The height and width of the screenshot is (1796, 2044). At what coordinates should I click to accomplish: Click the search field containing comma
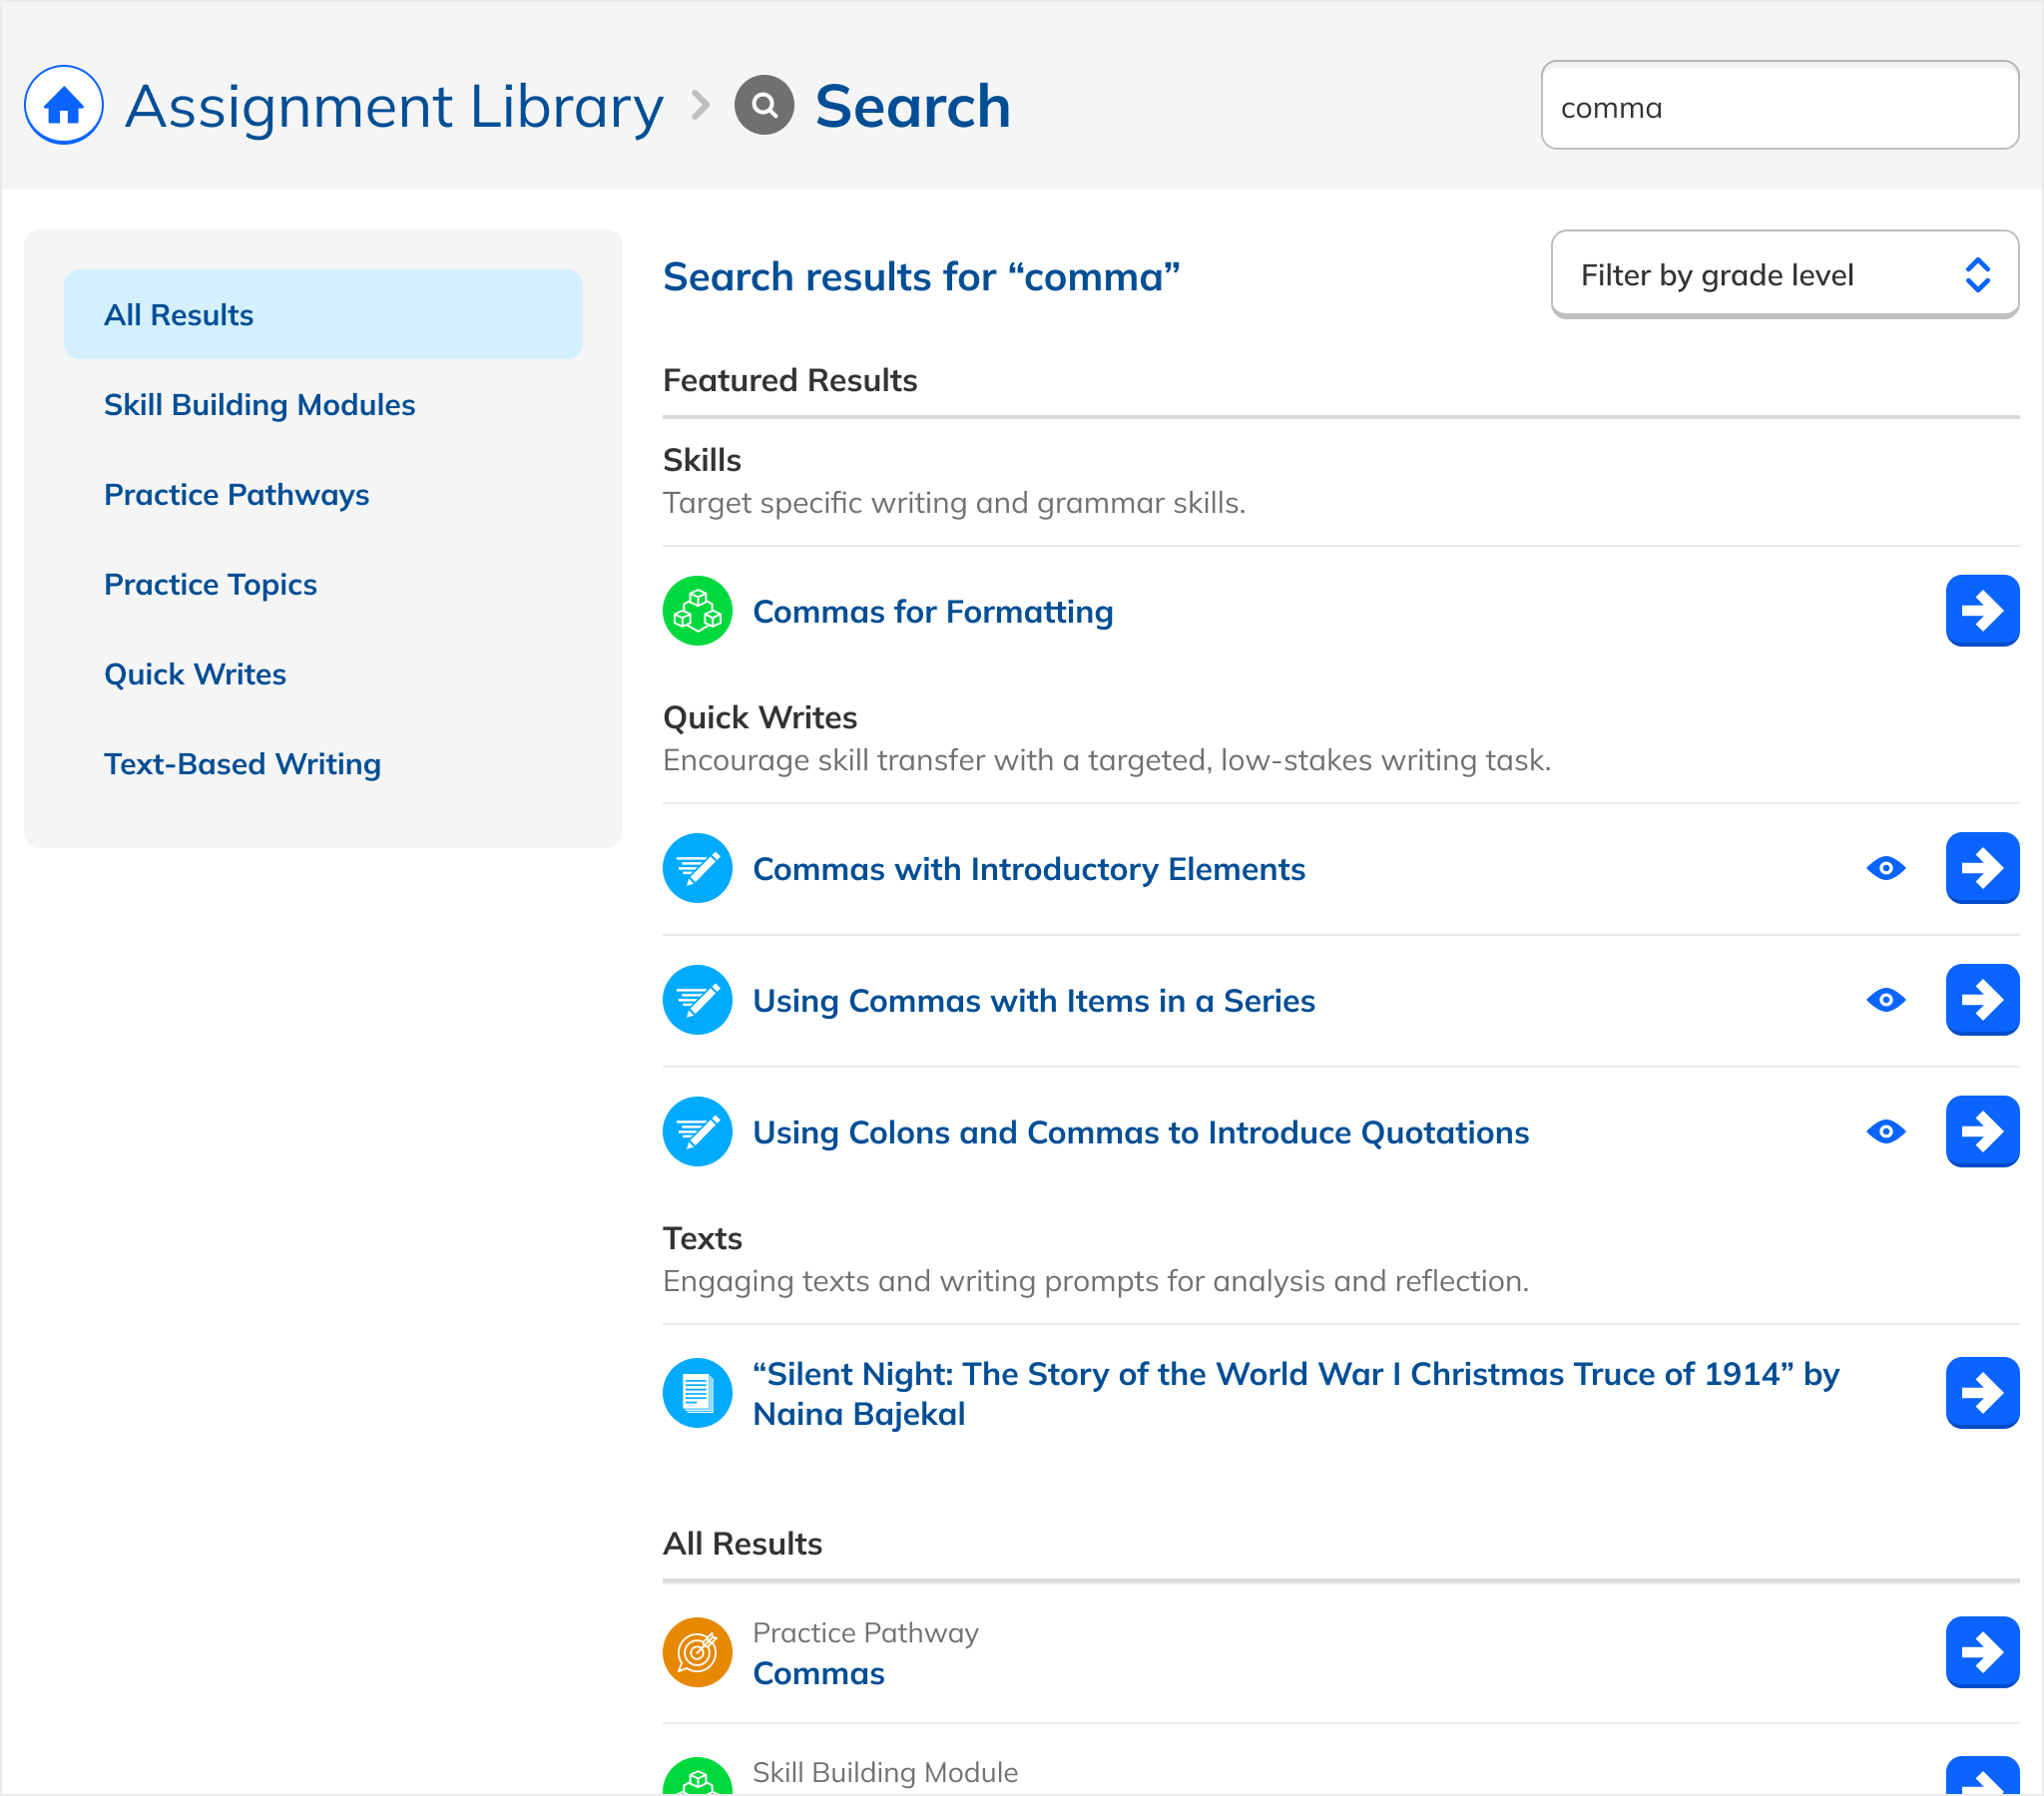pos(1778,106)
